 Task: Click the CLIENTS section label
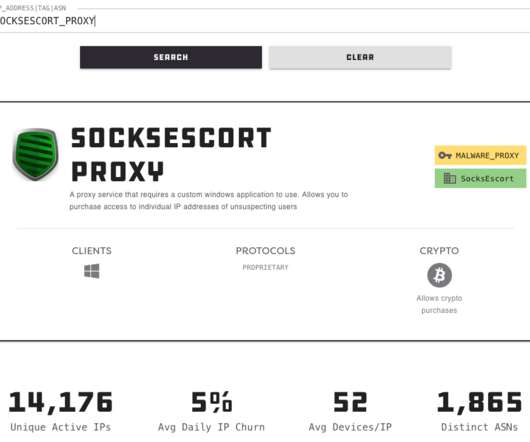pos(92,251)
